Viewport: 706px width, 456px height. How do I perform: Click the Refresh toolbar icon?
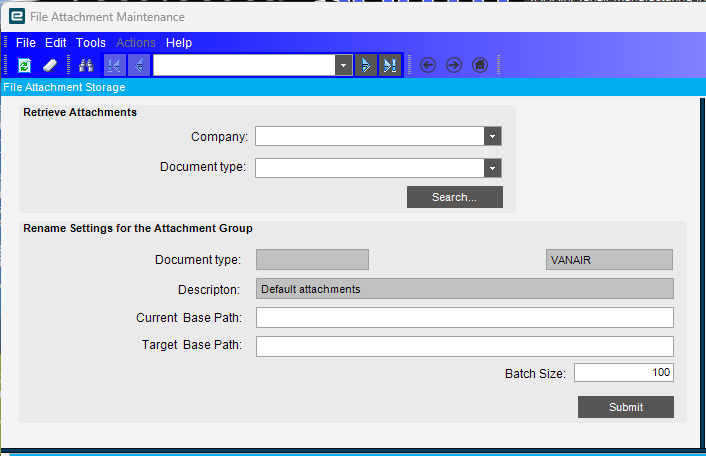tap(24, 66)
